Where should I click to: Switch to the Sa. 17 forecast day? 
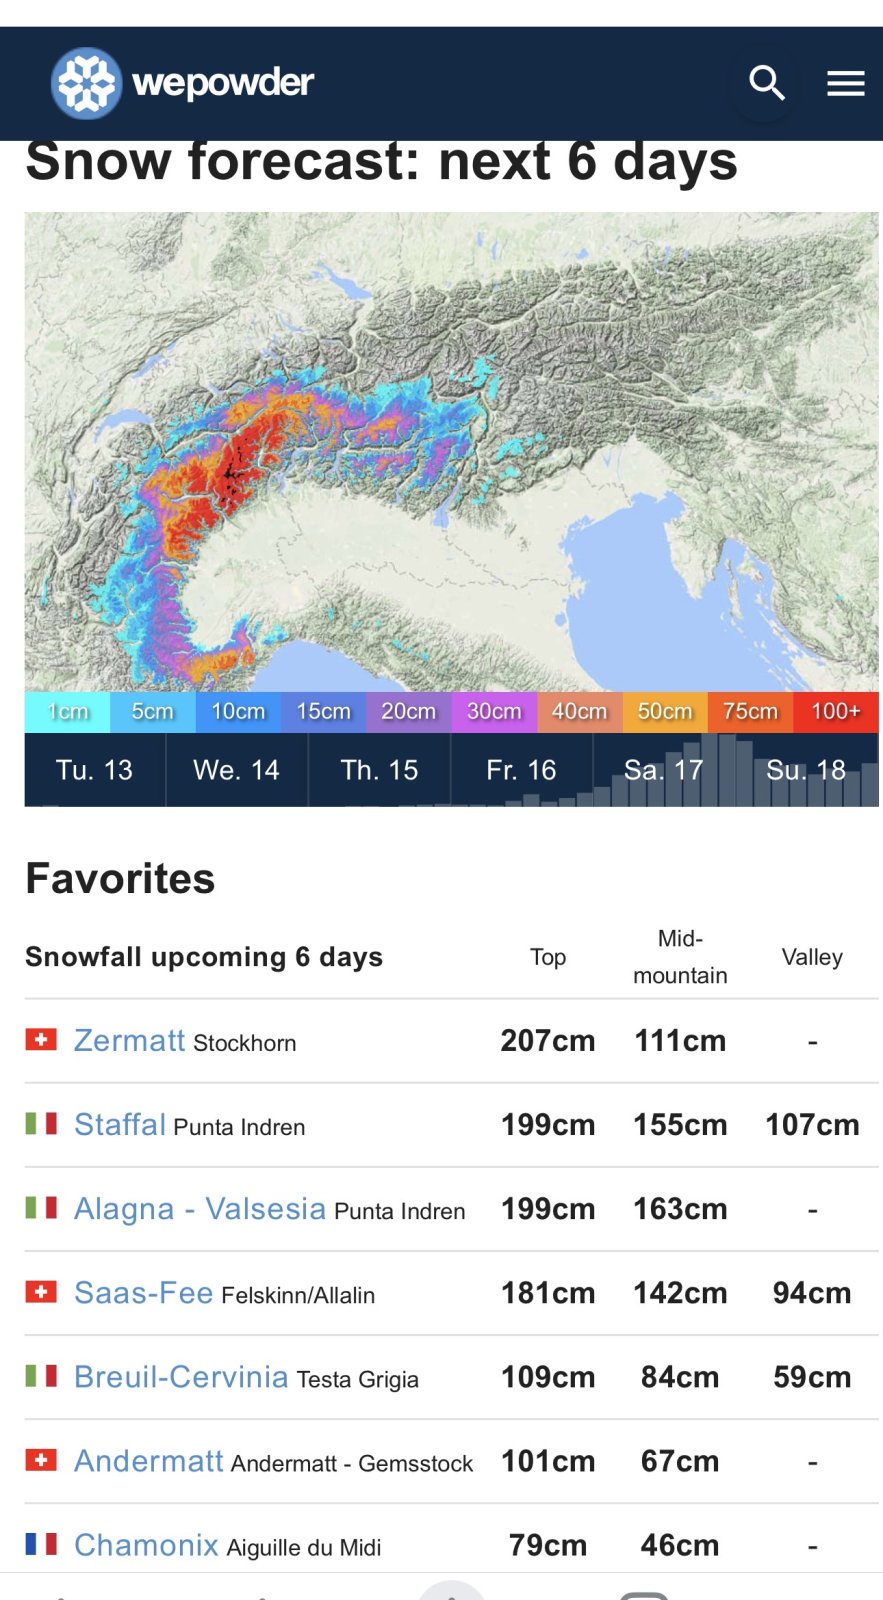663,770
